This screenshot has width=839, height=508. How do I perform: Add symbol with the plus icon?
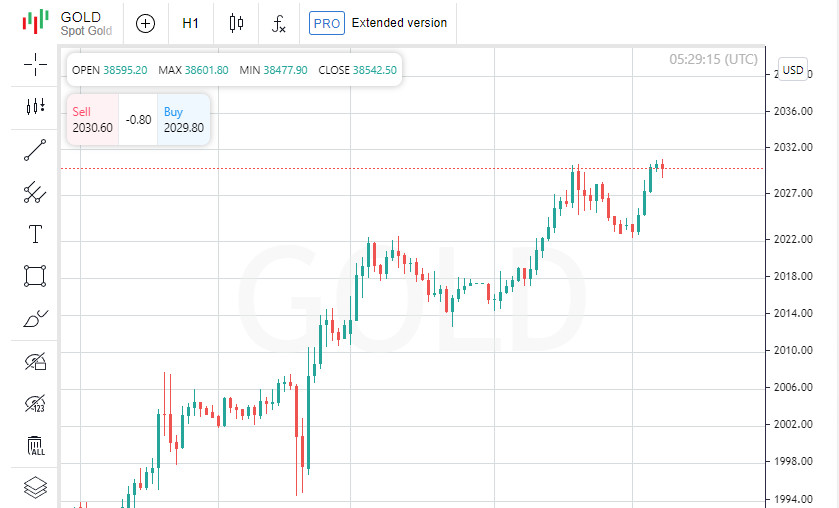pos(146,23)
